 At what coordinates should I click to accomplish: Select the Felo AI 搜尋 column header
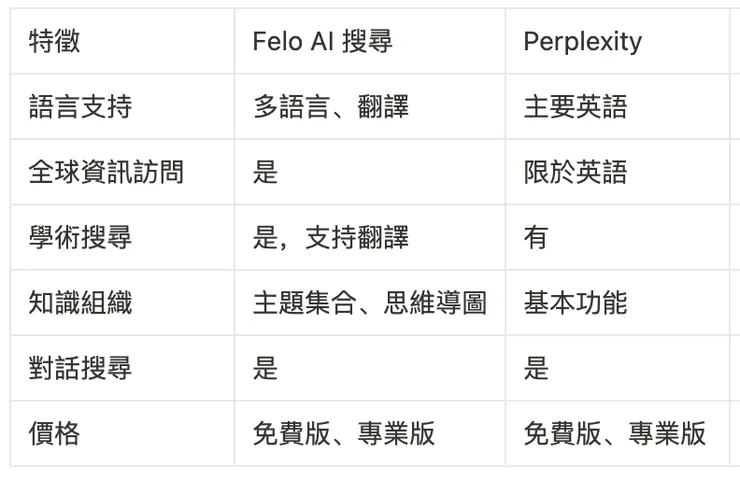(x=322, y=42)
